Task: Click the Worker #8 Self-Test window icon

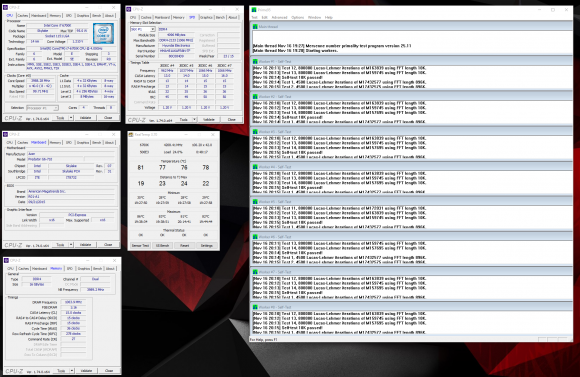Action: click(255, 307)
